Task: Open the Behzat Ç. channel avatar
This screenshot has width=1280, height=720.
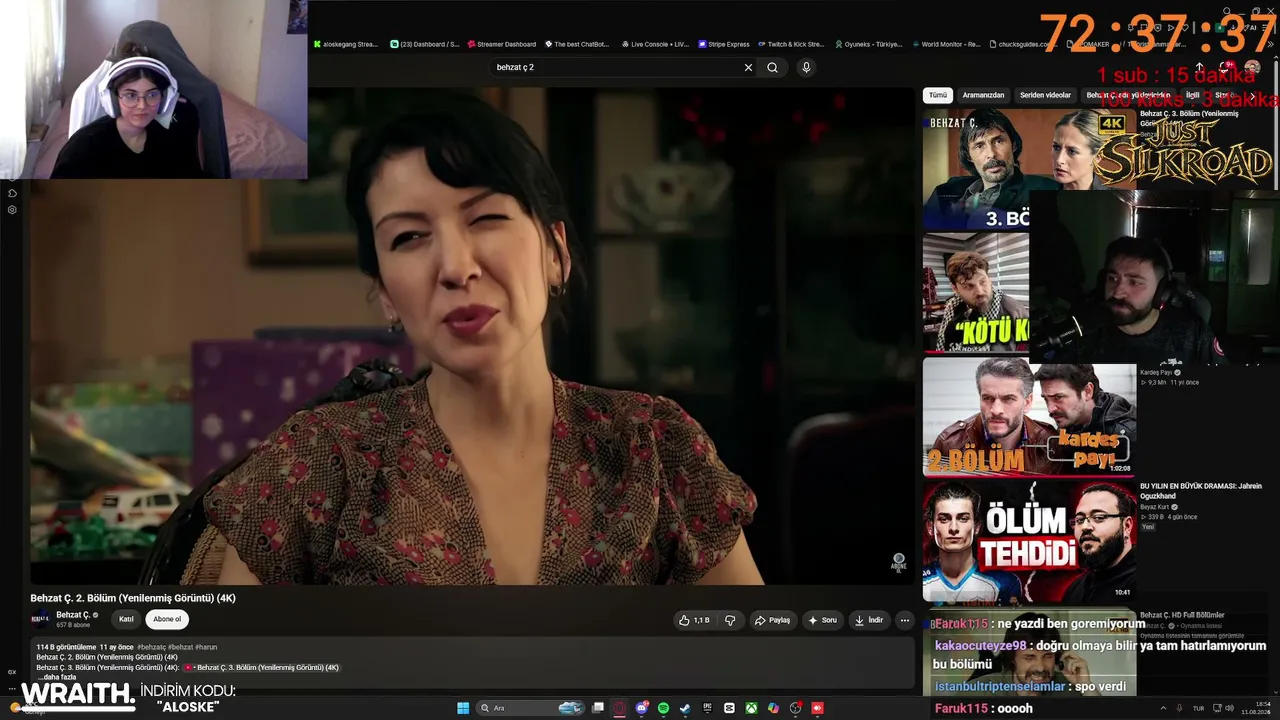Action: click(40, 619)
